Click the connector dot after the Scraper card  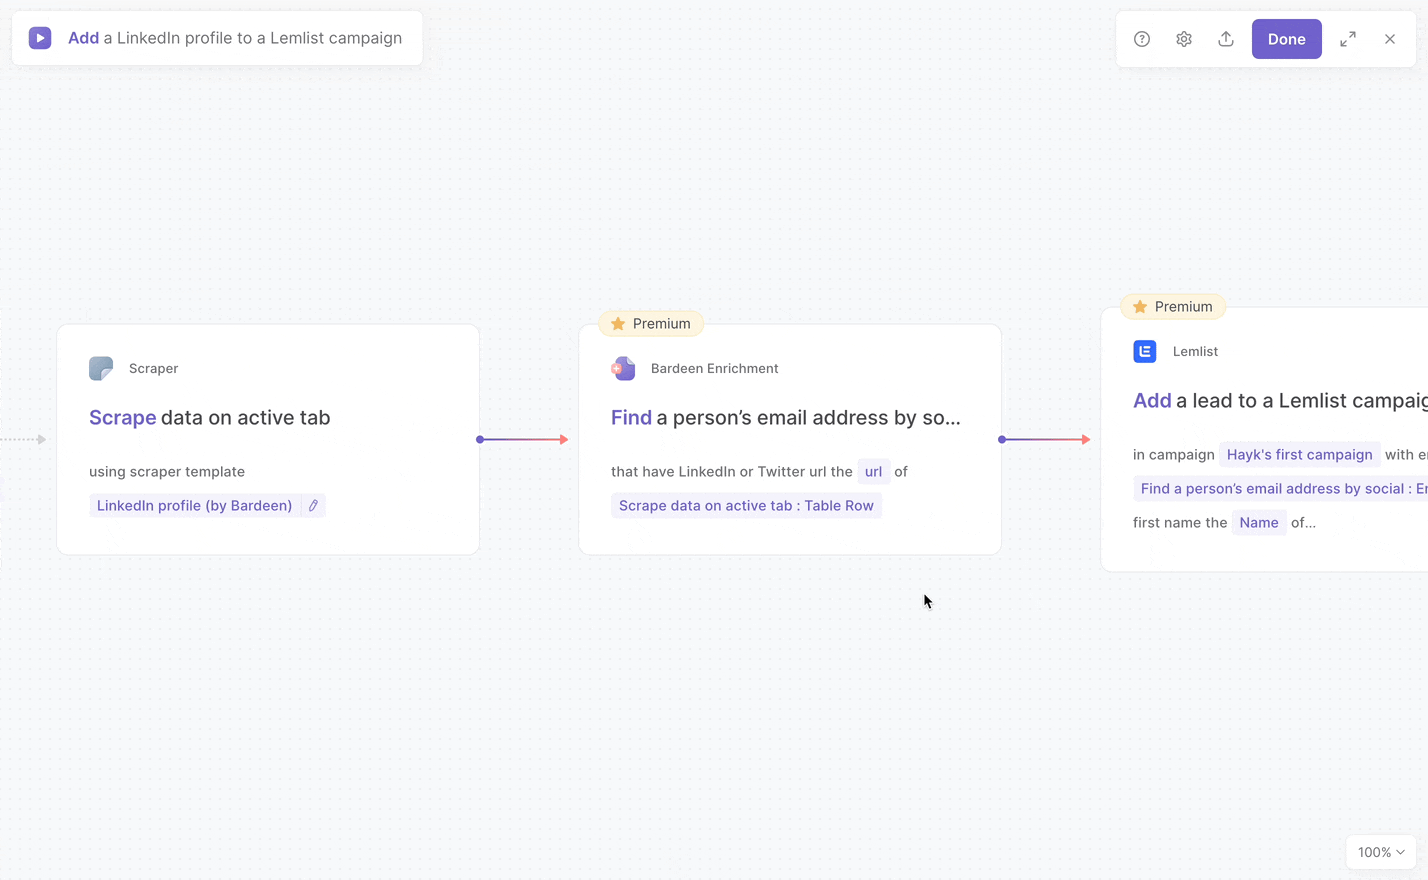[480, 440]
